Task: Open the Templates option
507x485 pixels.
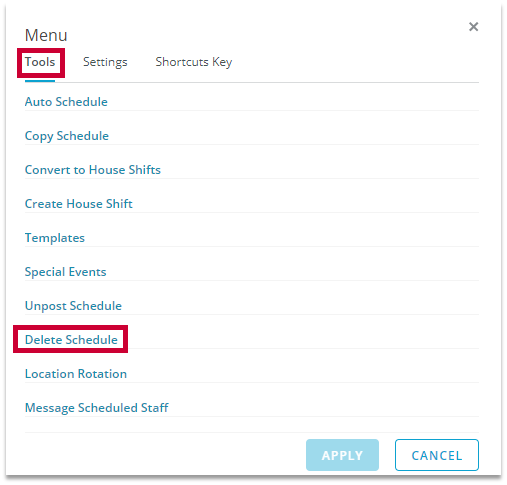Action: point(55,238)
